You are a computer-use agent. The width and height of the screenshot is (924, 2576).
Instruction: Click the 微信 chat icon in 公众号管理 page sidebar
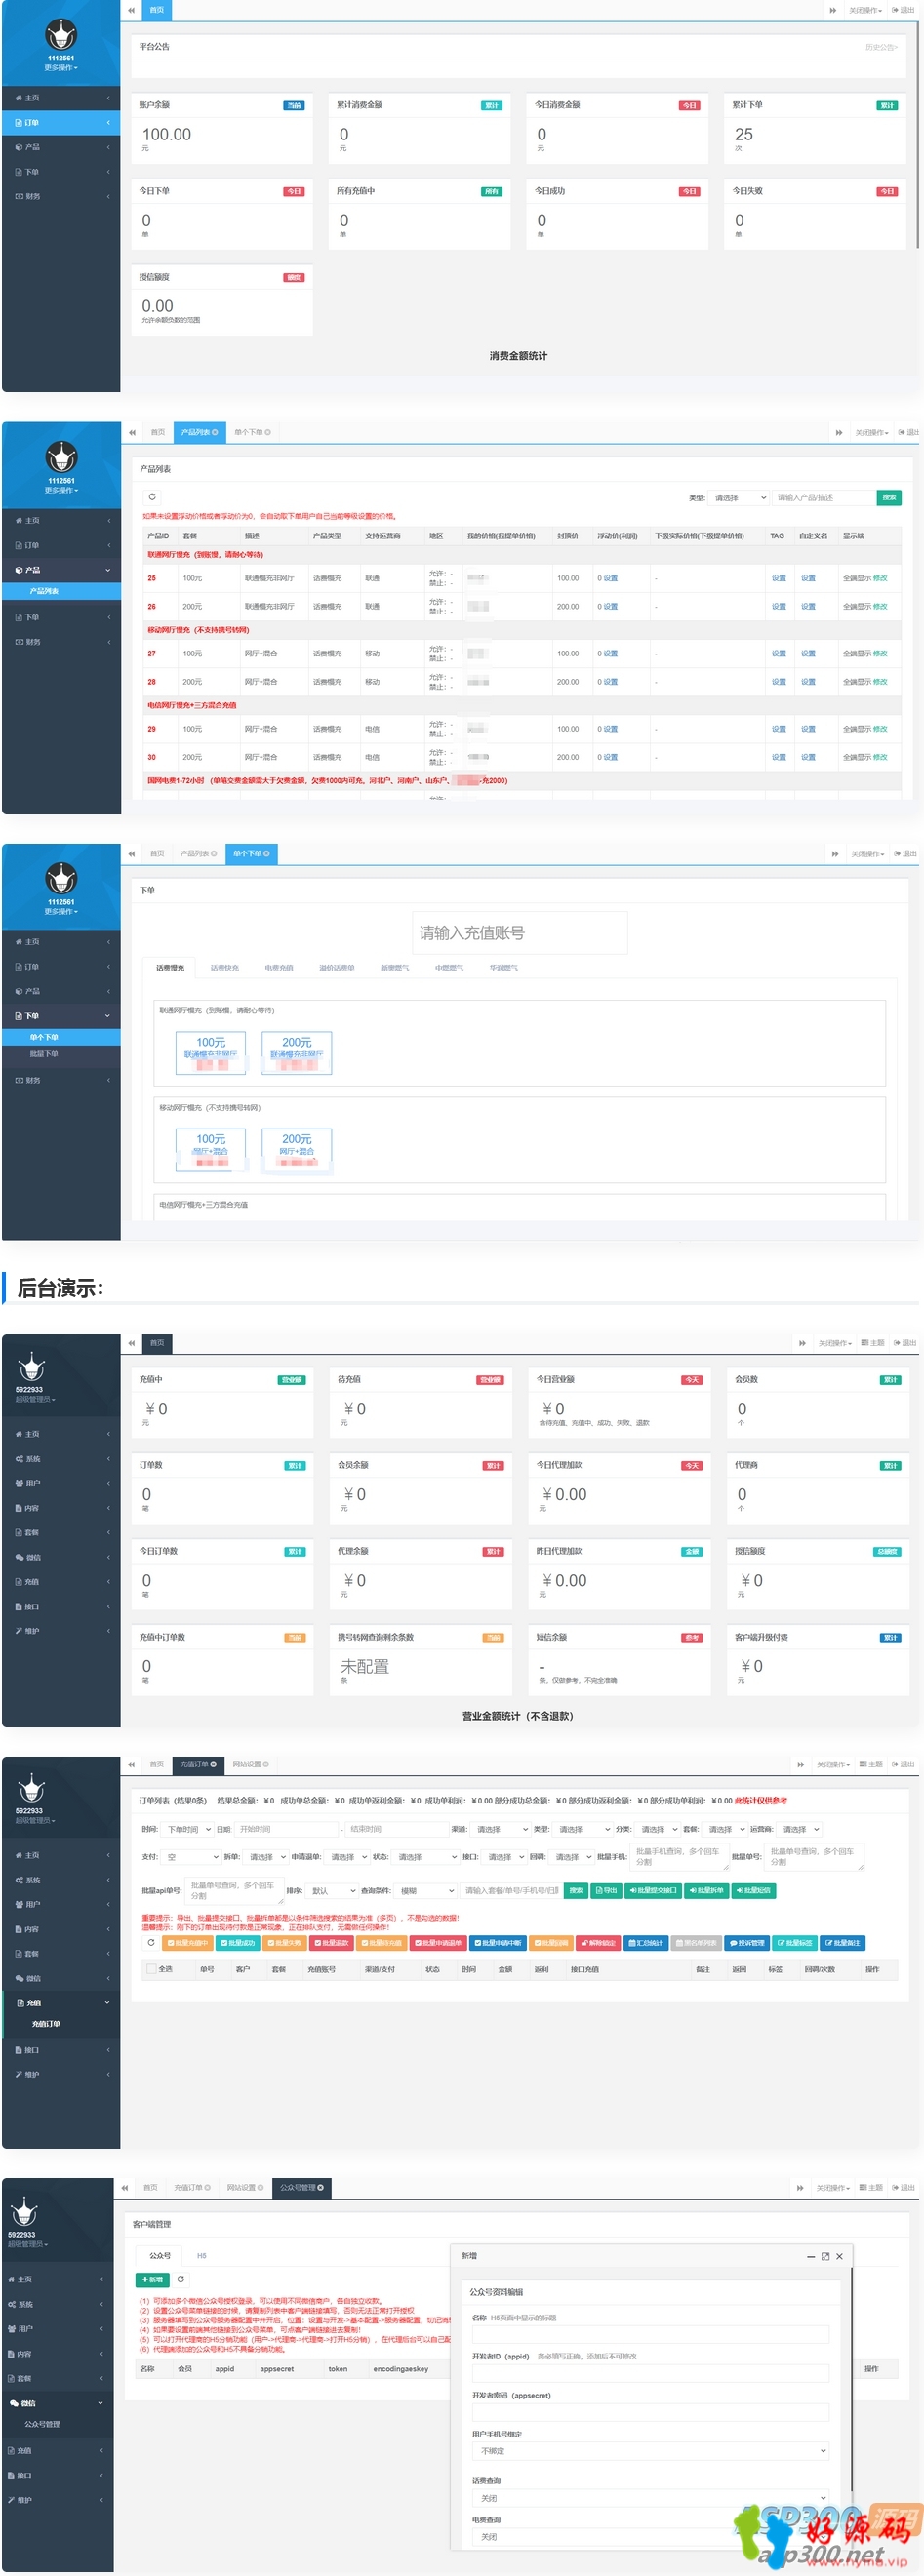tap(13, 2403)
